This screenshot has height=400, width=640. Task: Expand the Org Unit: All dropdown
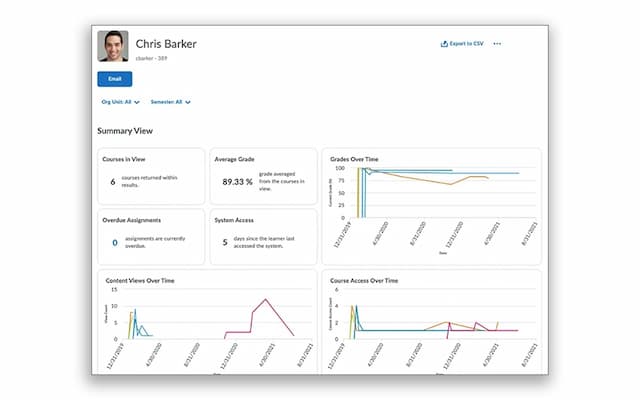pyautogui.click(x=119, y=102)
